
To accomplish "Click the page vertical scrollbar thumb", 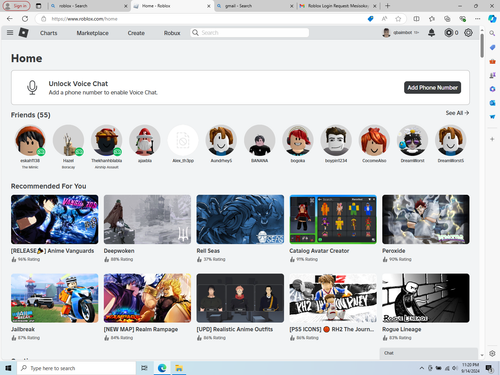I will tap(482, 45).
